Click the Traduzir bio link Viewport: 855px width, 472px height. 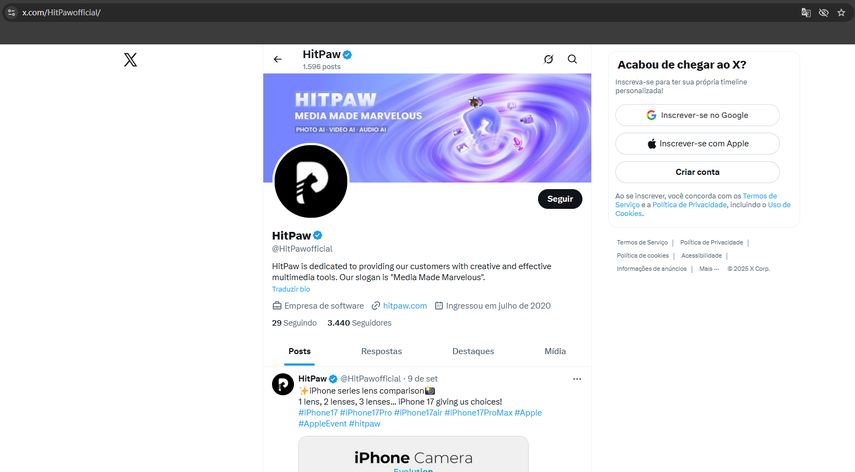[291, 289]
